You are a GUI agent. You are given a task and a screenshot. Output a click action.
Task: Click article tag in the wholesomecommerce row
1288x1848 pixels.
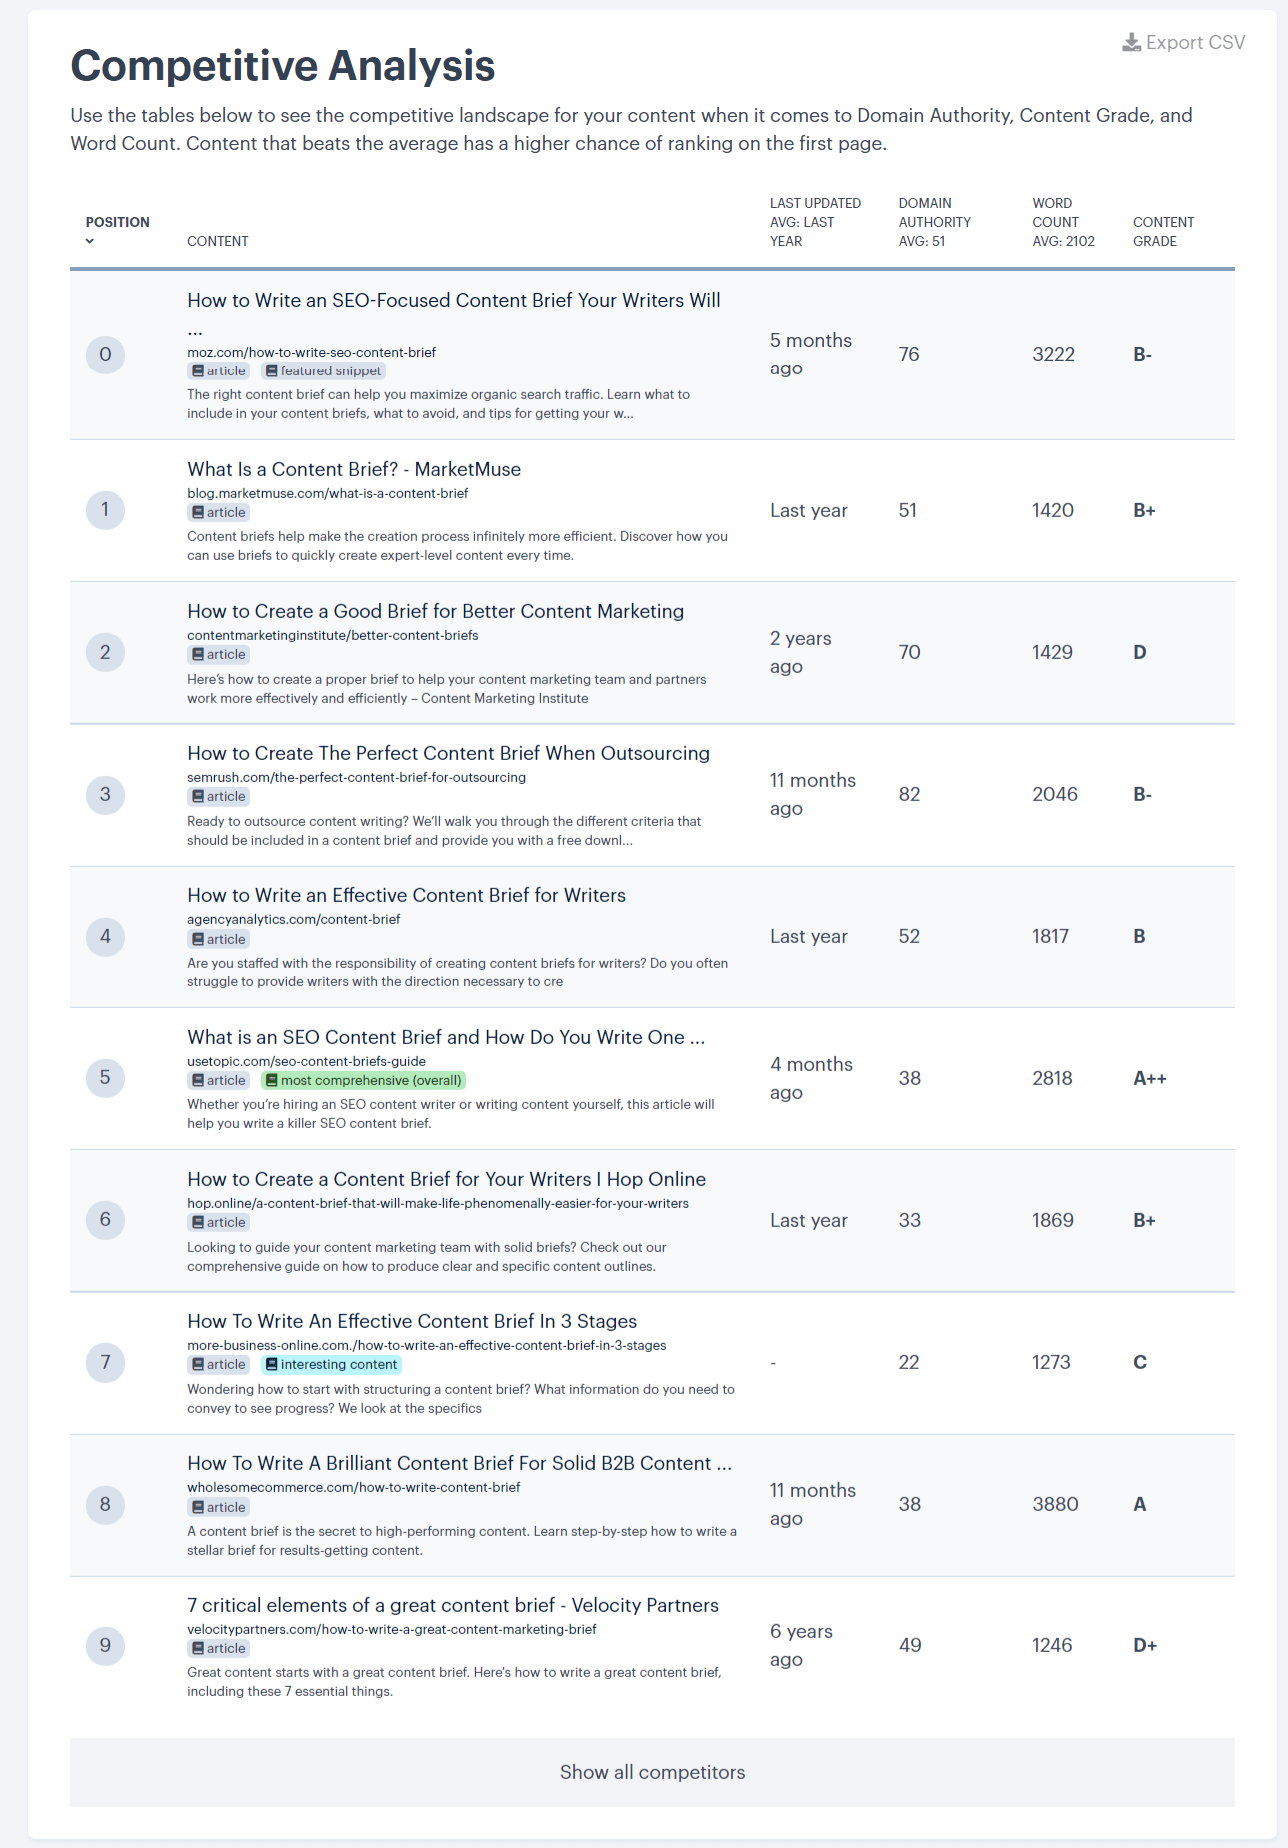[219, 1507]
